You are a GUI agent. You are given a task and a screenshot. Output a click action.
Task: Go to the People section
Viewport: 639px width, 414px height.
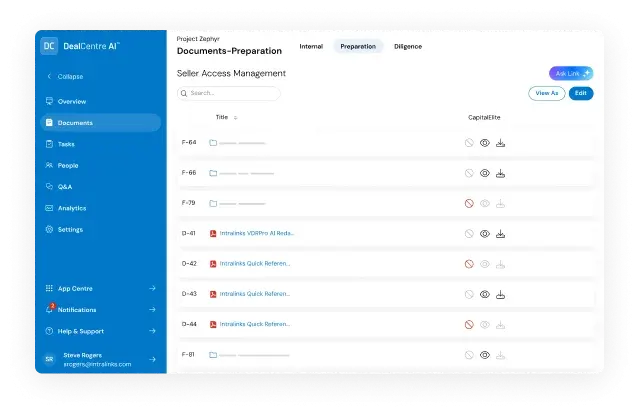click(x=67, y=165)
